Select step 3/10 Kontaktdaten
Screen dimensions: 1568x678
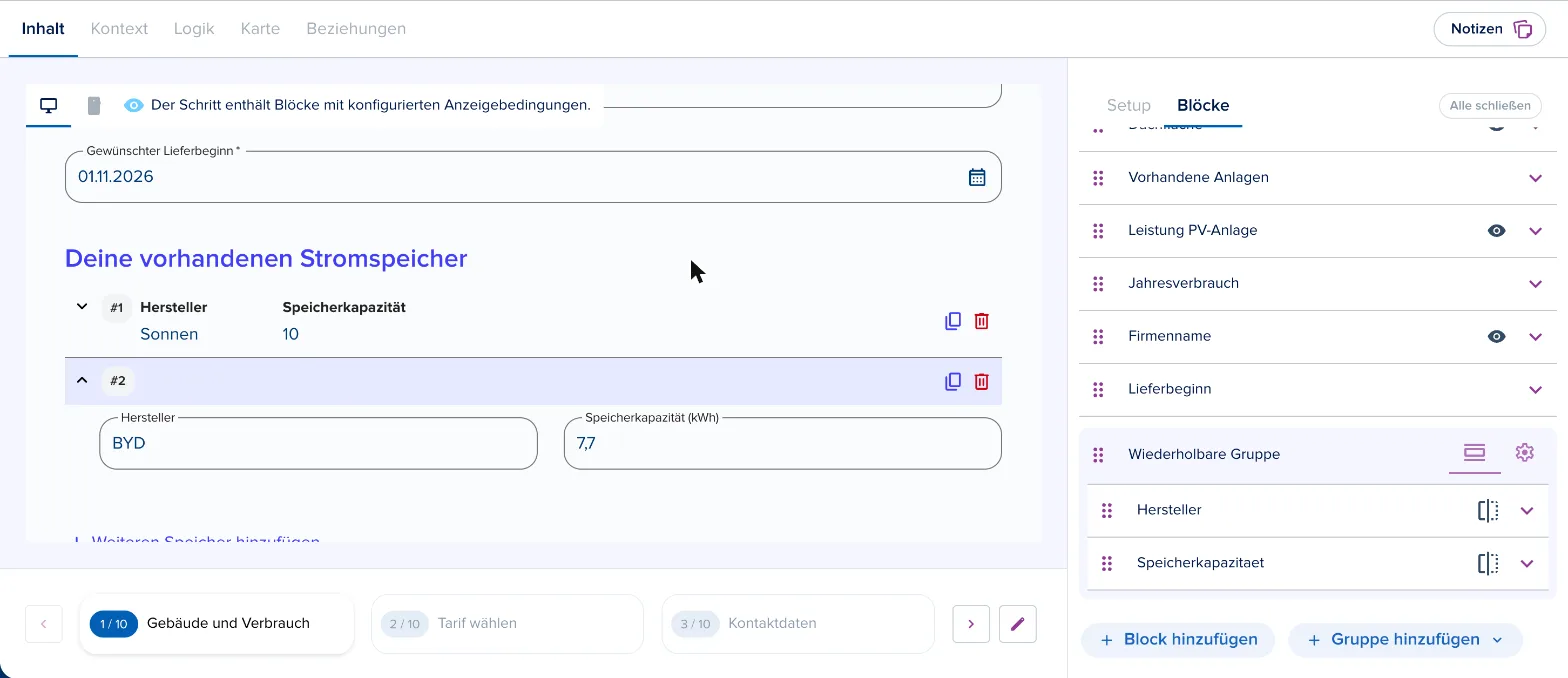point(798,624)
